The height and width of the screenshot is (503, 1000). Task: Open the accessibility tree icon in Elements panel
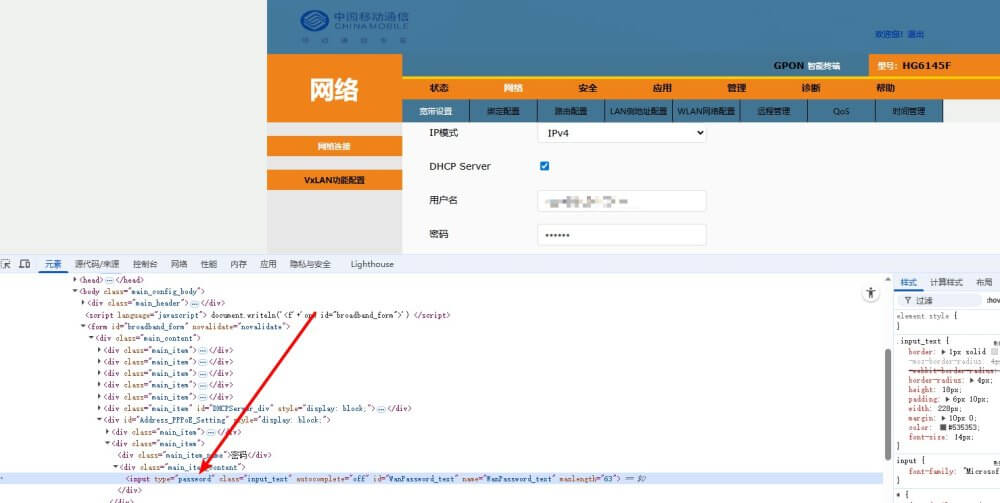871,293
